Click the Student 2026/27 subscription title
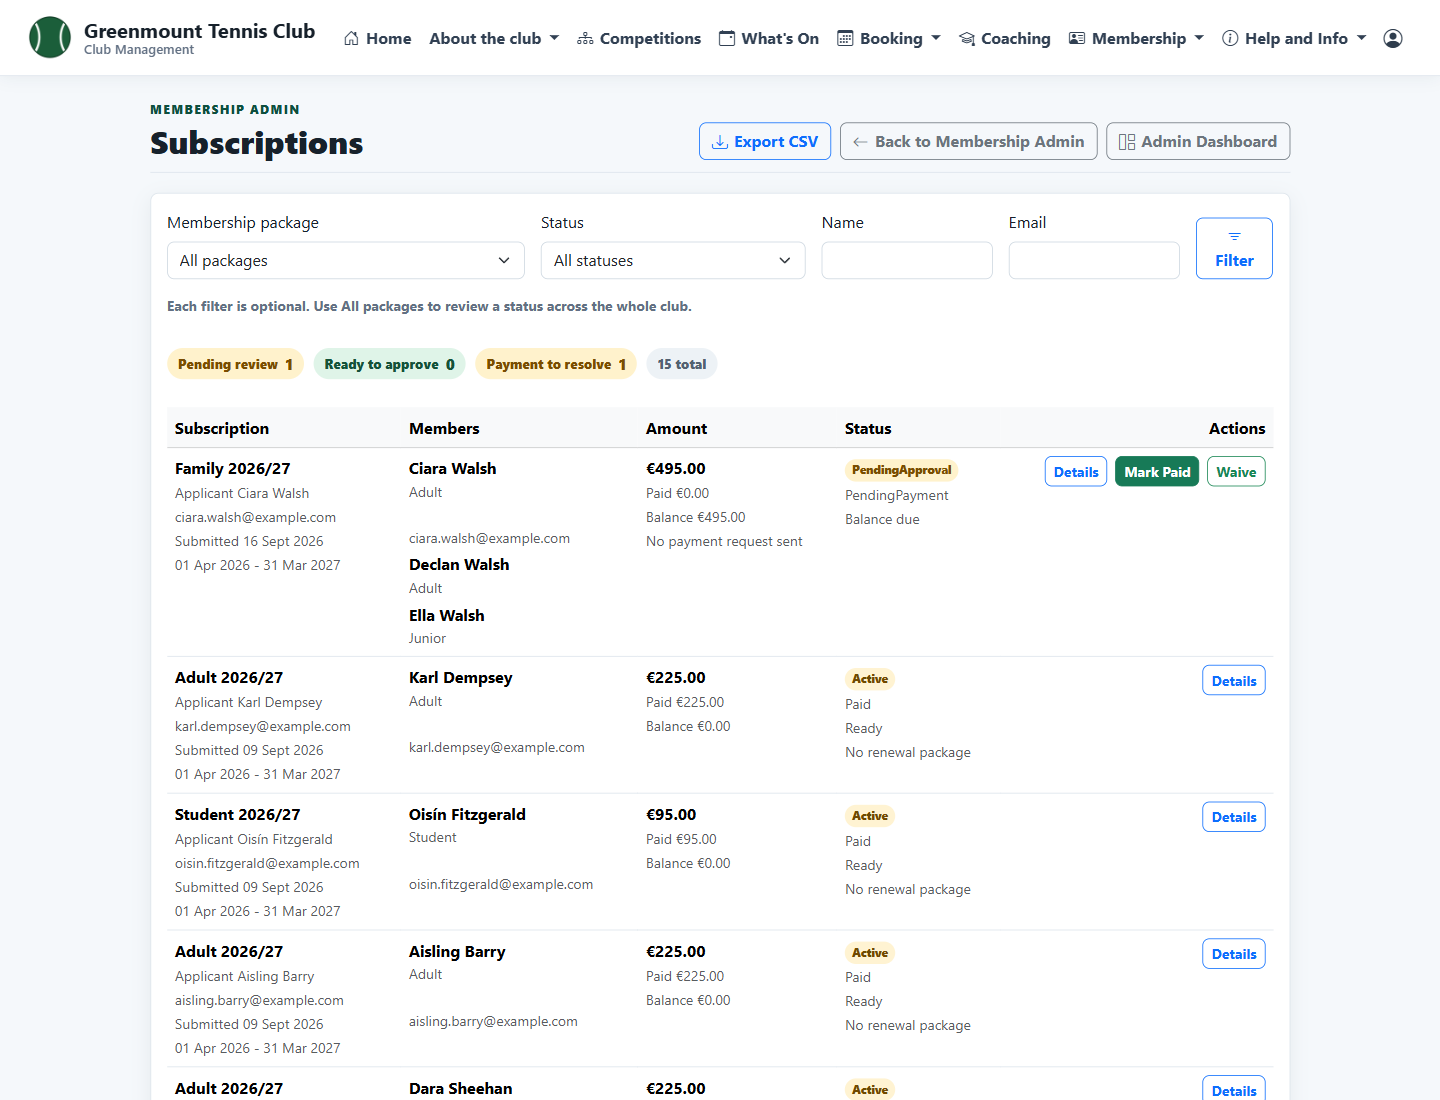Image resolution: width=1440 pixels, height=1100 pixels. point(238,815)
